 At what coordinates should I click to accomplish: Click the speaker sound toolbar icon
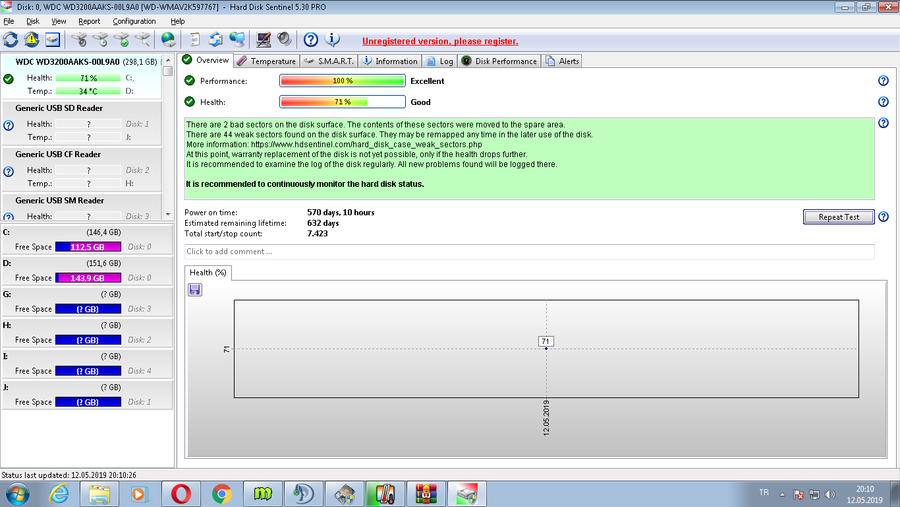click(x=284, y=40)
